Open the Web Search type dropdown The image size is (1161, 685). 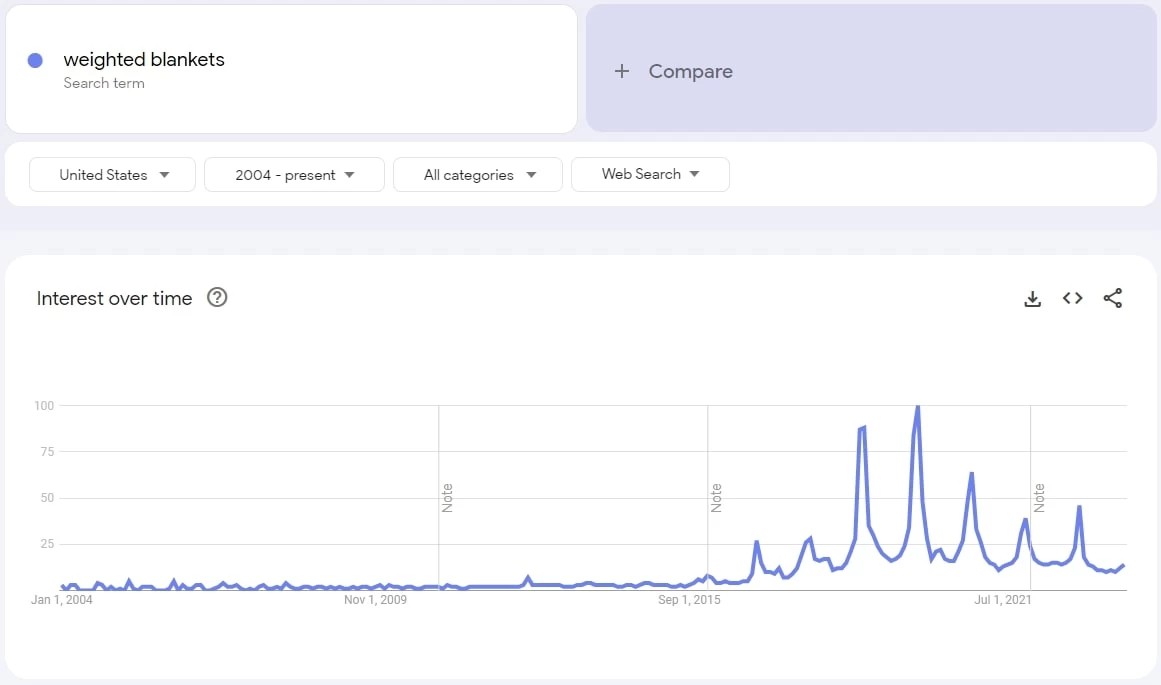(650, 174)
